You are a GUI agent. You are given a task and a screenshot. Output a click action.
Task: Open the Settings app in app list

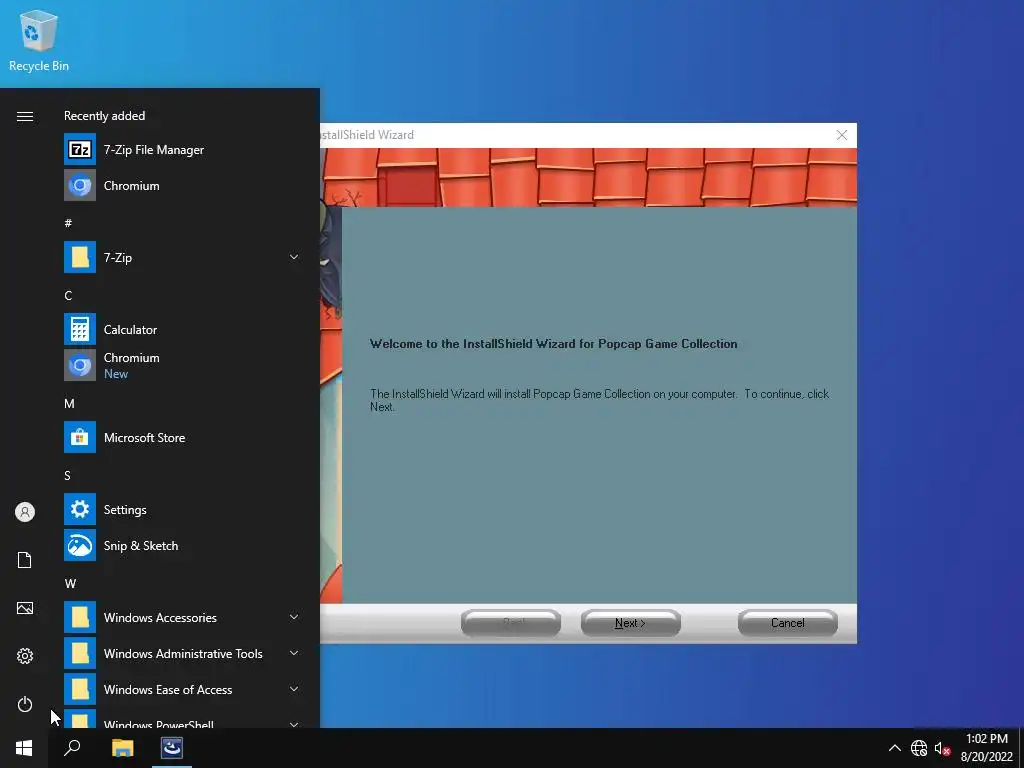pyautogui.click(x=183, y=509)
